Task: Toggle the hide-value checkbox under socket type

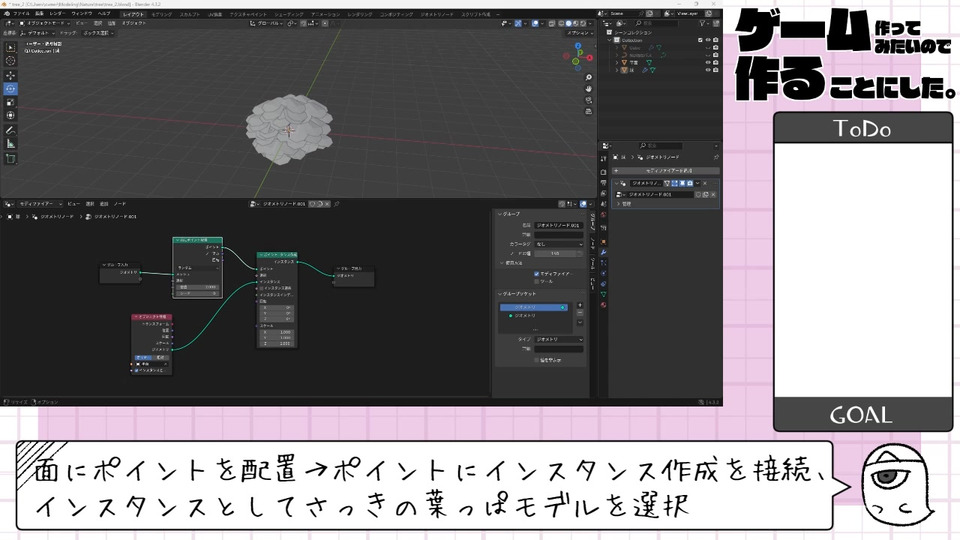Action: pos(536,360)
